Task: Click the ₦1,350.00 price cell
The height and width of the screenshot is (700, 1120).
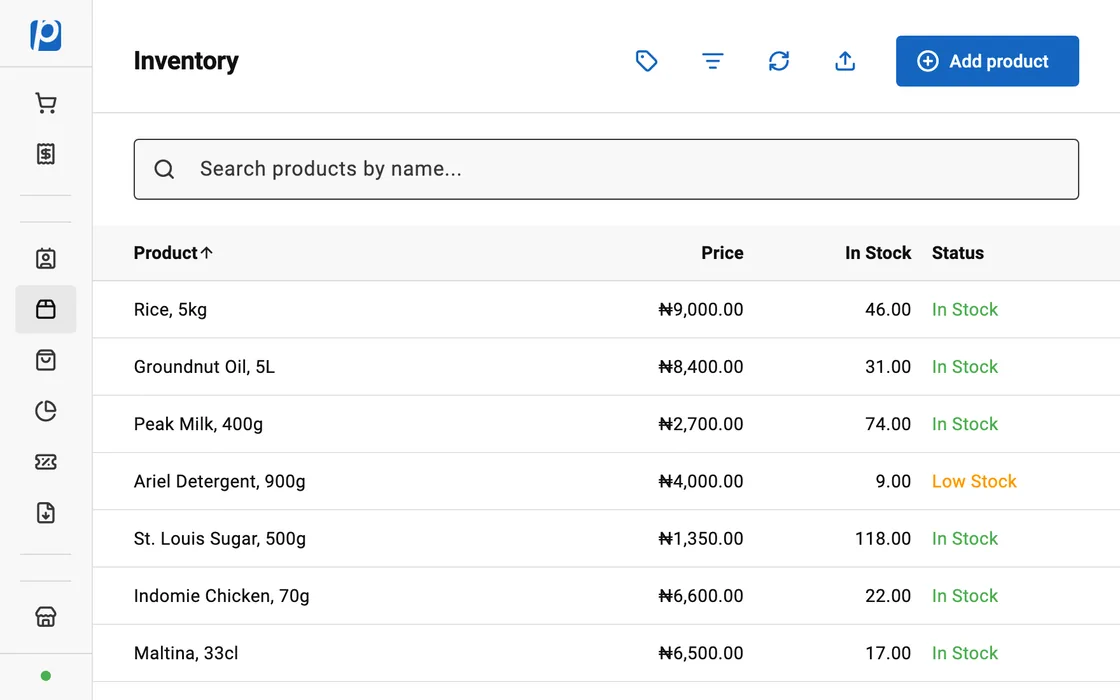Action: pos(701,539)
